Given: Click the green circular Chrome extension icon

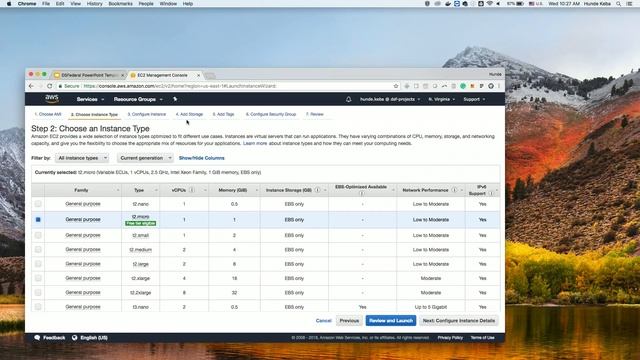Looking at the screenshot, I should pos(463,86).
